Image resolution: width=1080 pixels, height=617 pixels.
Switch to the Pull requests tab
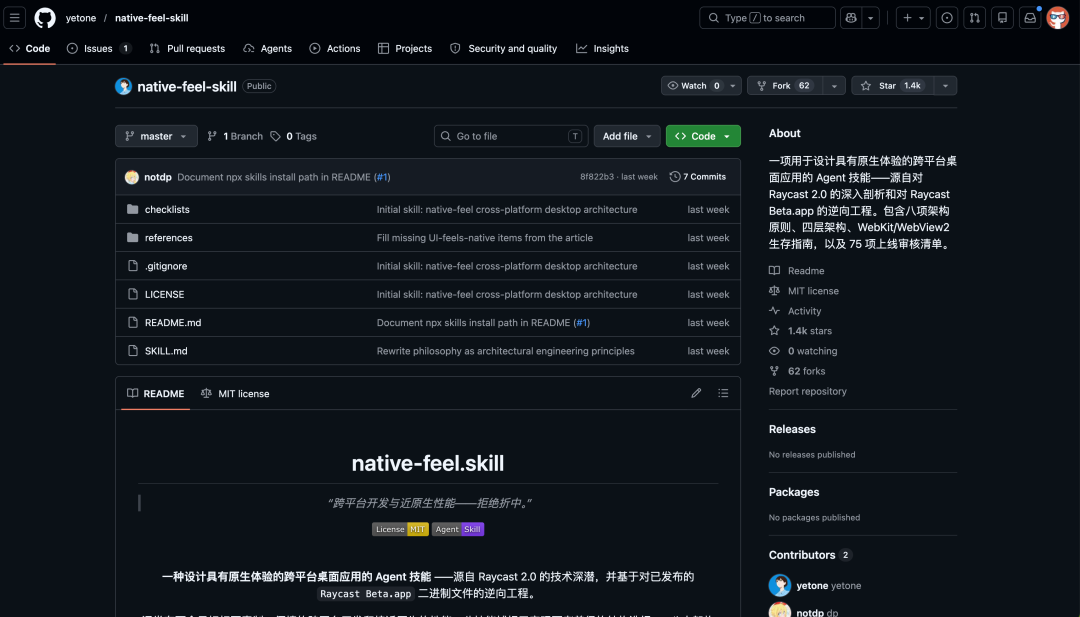click(x=187, y=48)
